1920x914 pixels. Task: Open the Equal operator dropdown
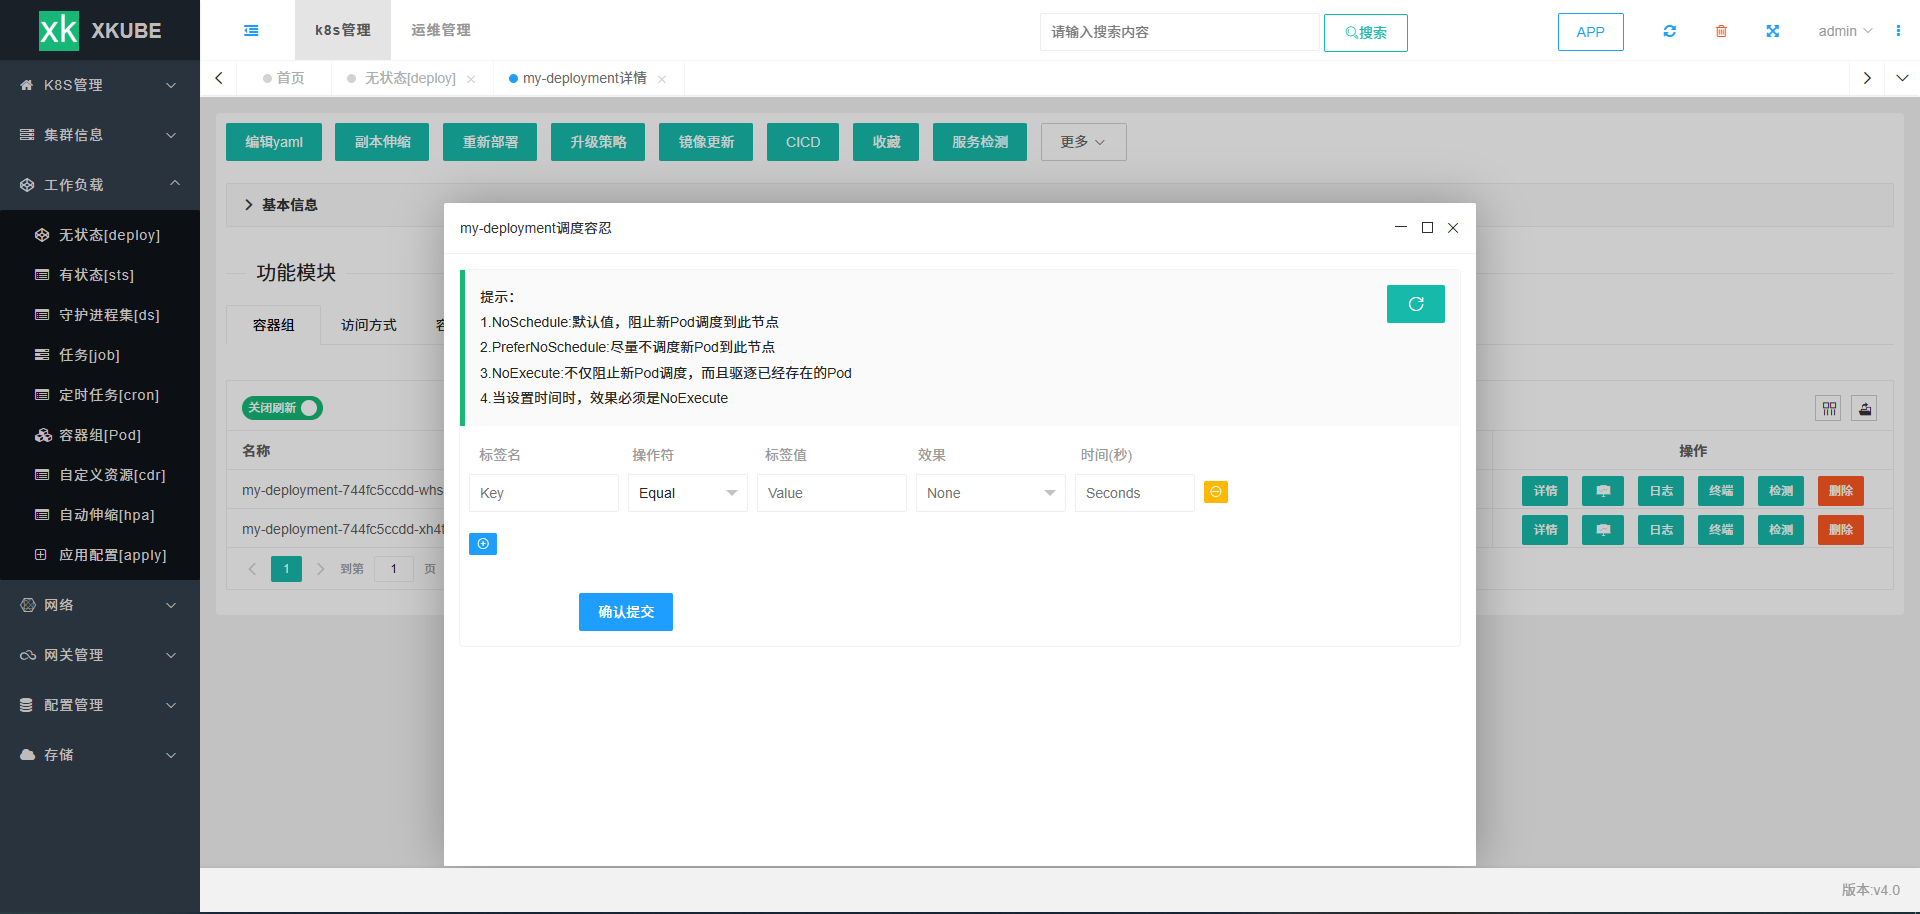click(687, 493)
